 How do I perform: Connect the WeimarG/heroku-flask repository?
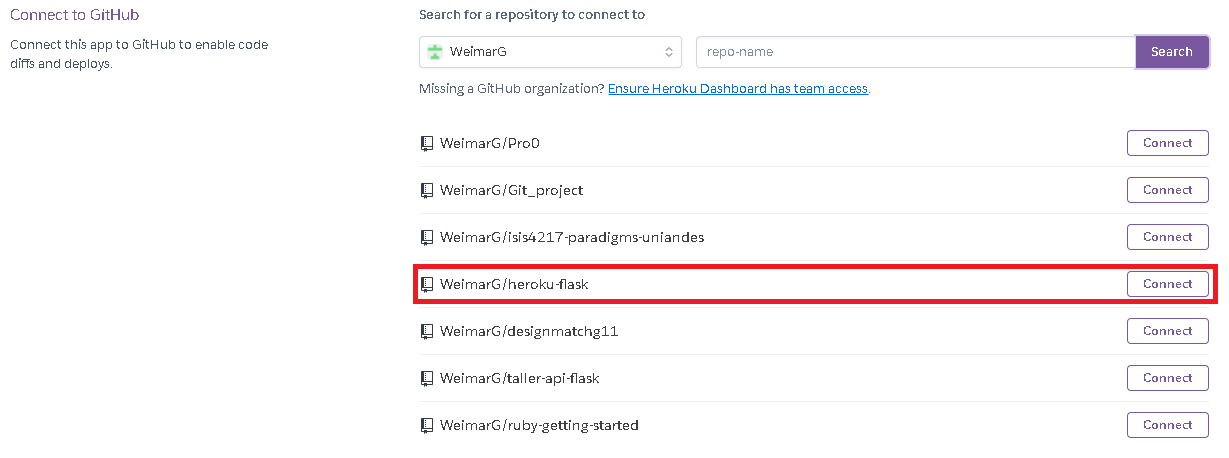[x=1168, y=284]
